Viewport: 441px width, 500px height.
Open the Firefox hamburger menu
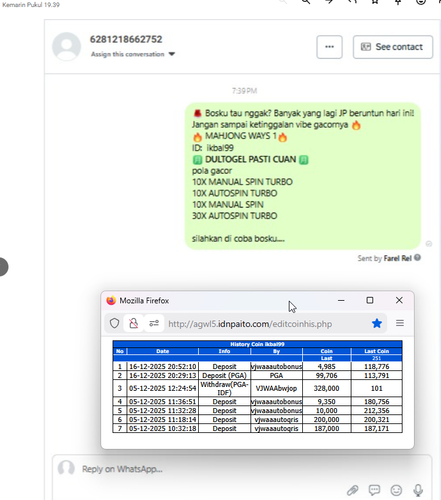(x=400, y=323)
